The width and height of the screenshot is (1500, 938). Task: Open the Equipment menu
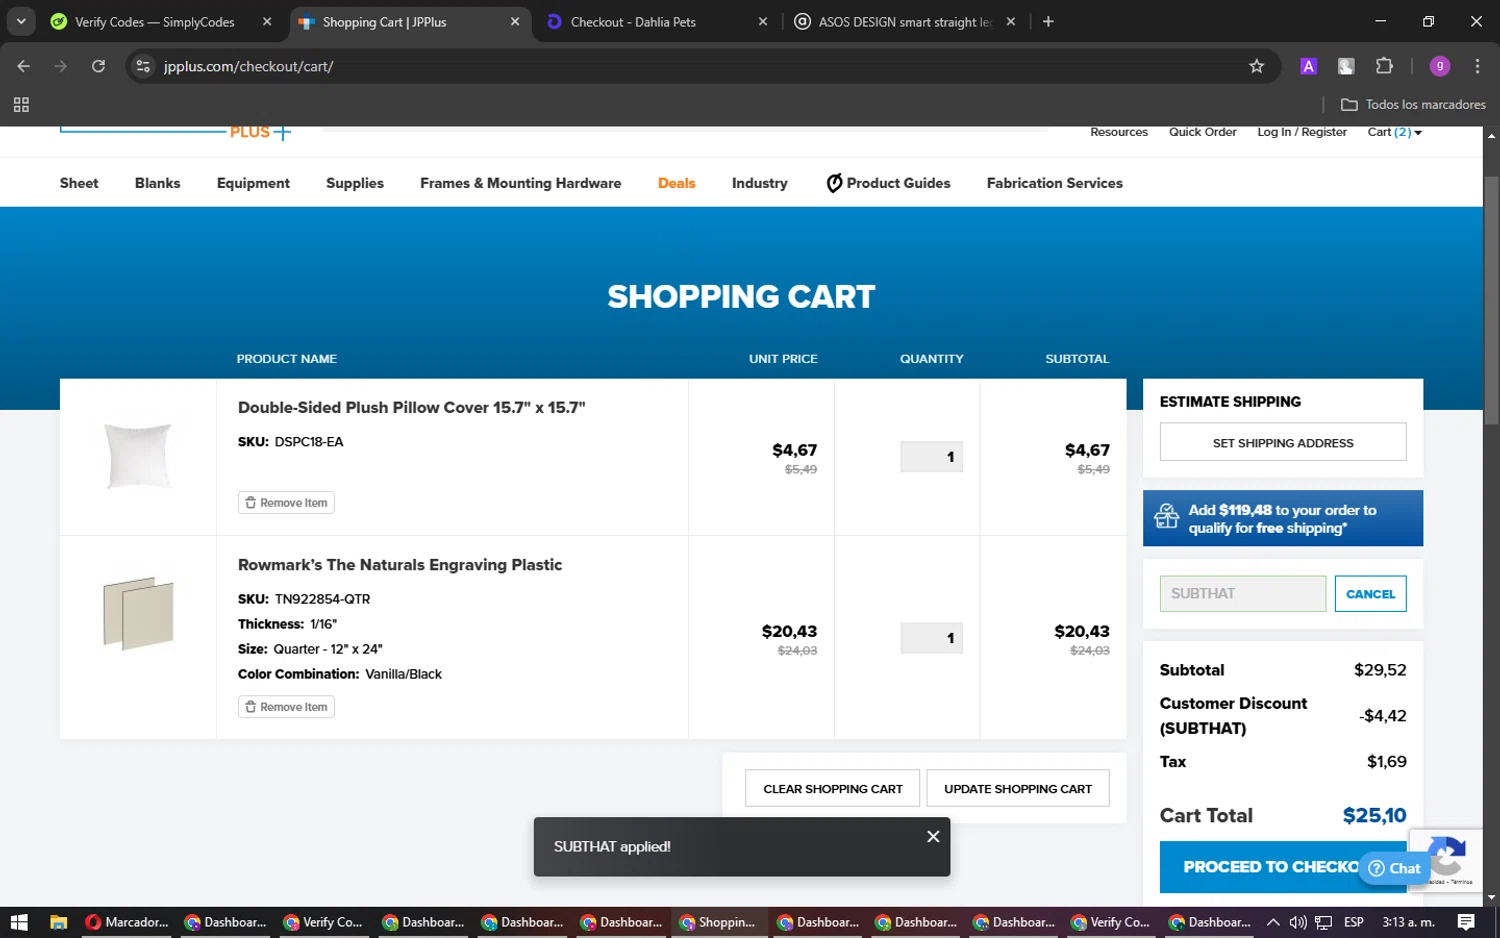253,183
